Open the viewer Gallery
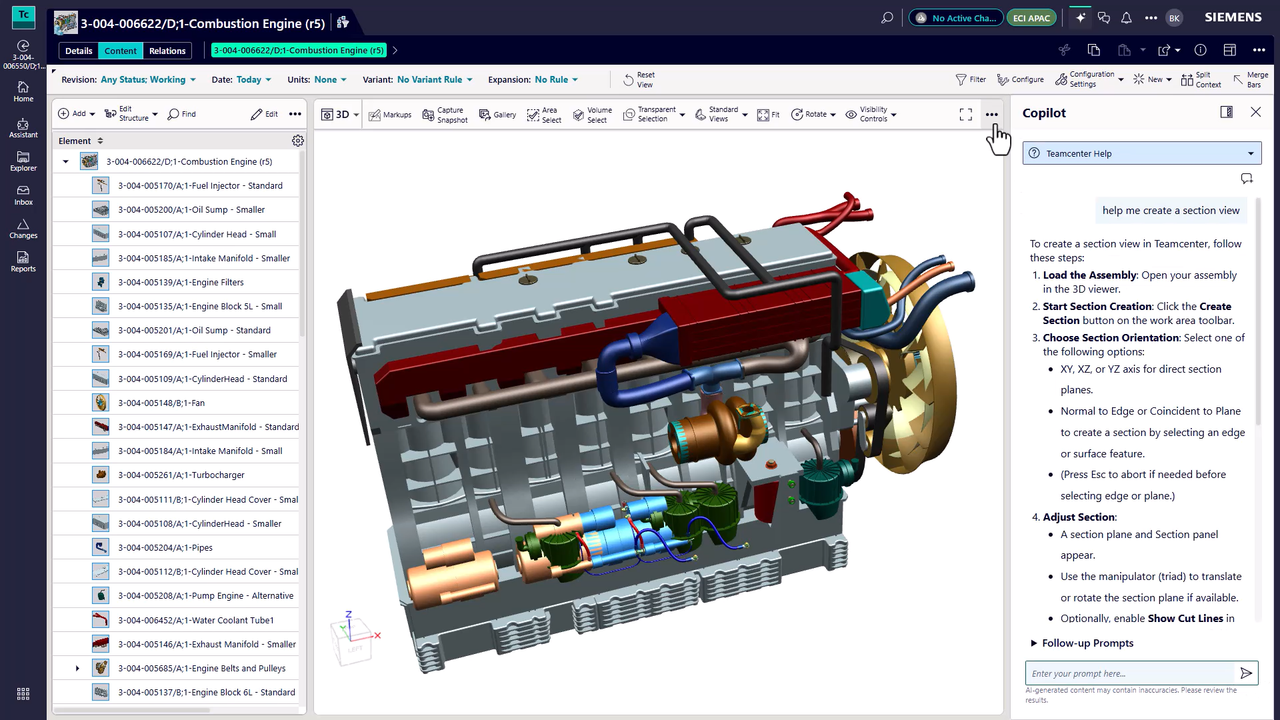The width and height of the screenshot is (1280, 720). [x=497, y=115]
